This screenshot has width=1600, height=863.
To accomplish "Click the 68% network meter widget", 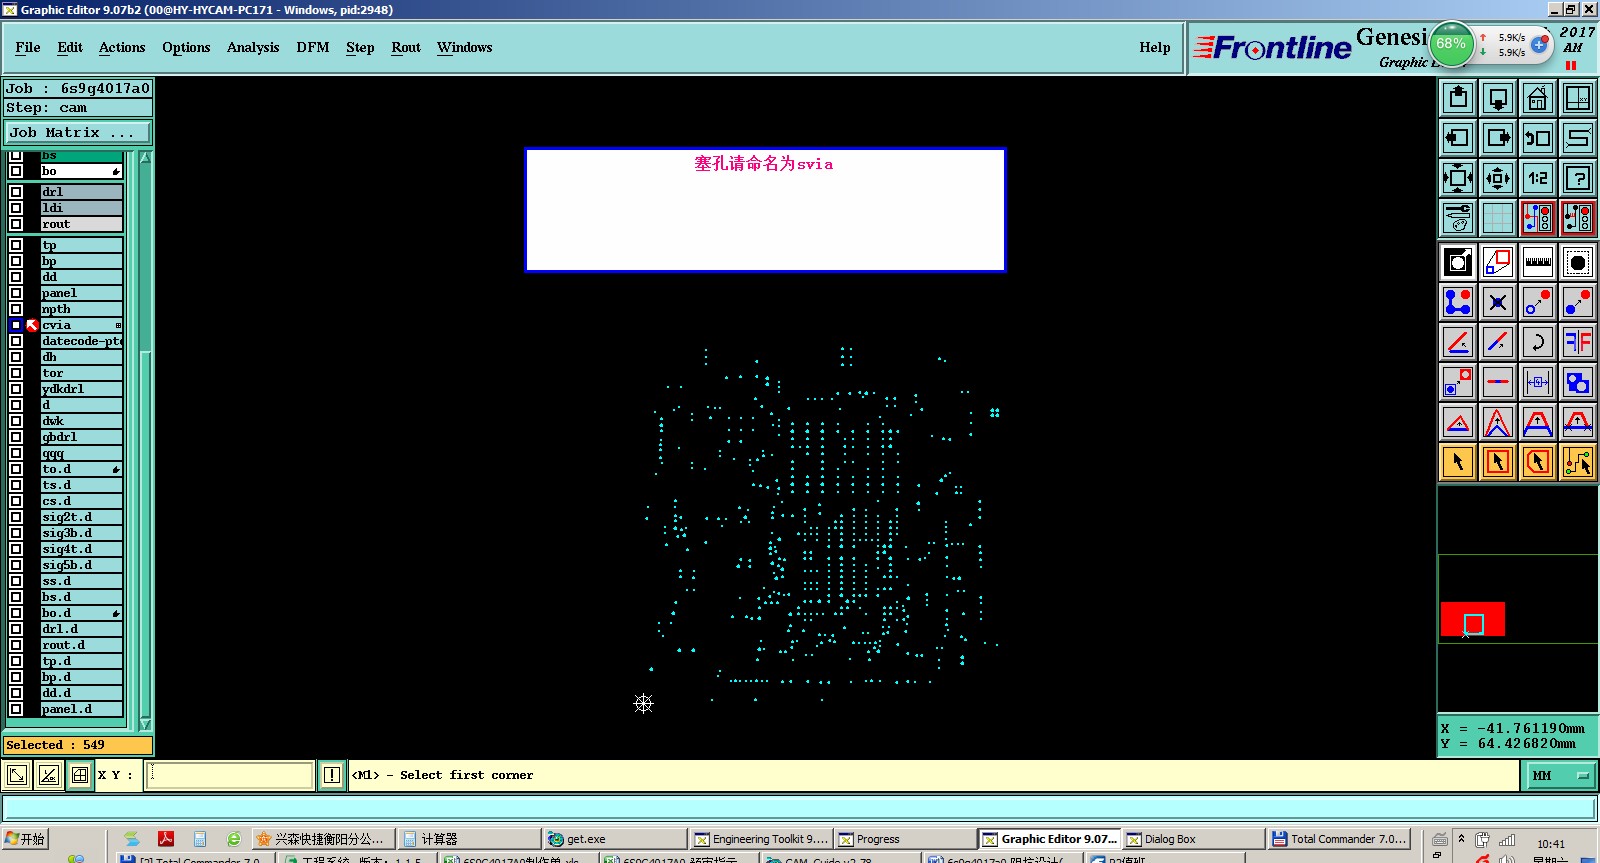I will tap(1451, 44).
